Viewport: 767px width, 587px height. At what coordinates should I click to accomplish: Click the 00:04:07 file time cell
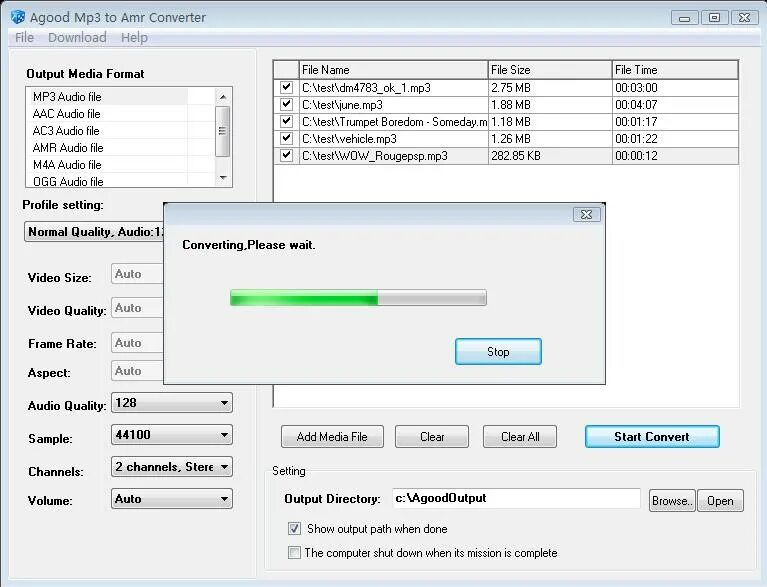[x=675, y=105]
